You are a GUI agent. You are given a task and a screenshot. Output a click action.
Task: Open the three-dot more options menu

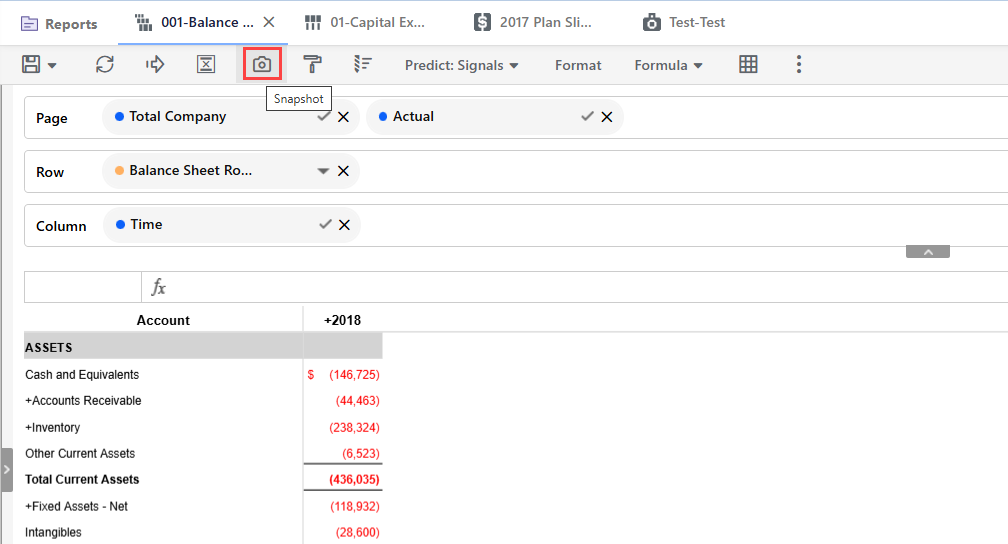[x=798, y=65]
